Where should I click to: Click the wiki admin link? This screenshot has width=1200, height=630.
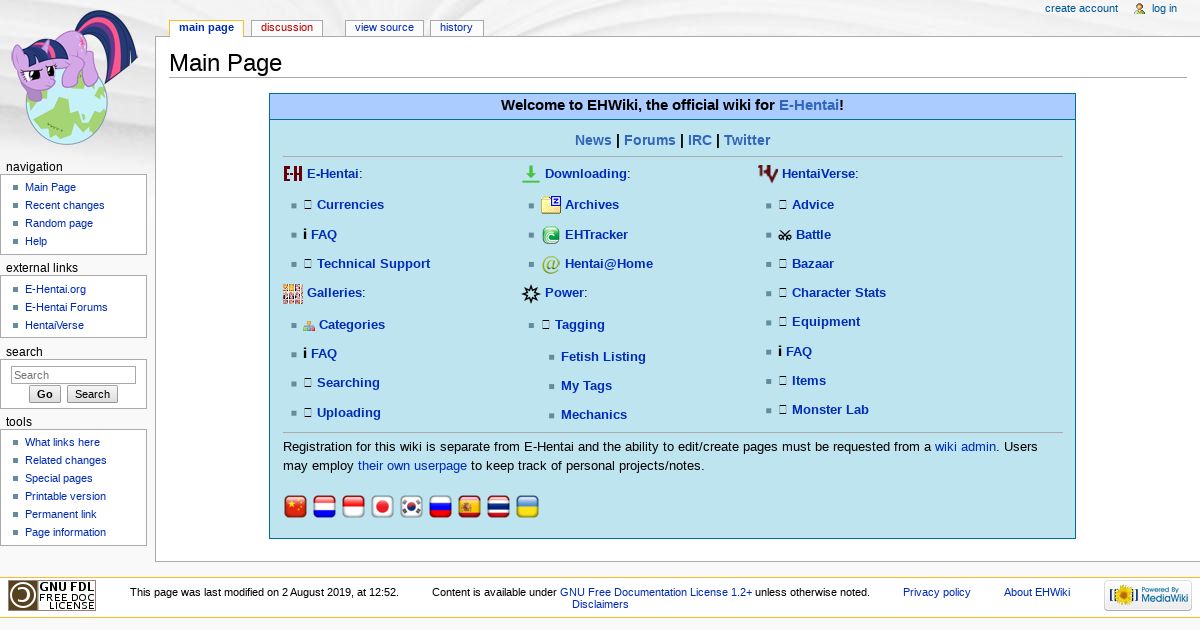coord(965,447)
